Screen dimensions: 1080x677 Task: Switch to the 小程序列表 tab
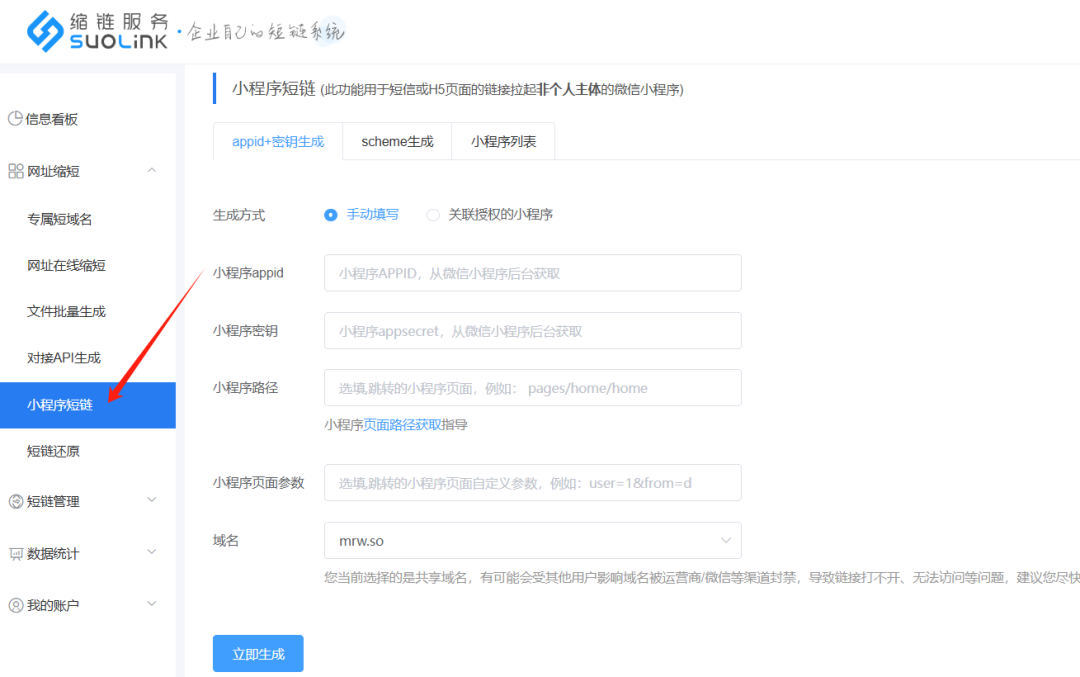[503, 142]
